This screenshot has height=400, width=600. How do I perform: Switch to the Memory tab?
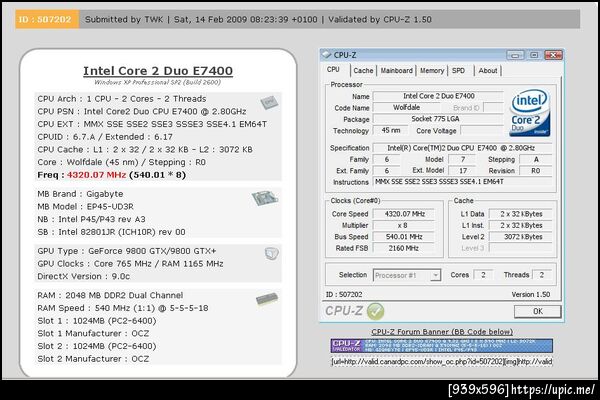point(432,70)
